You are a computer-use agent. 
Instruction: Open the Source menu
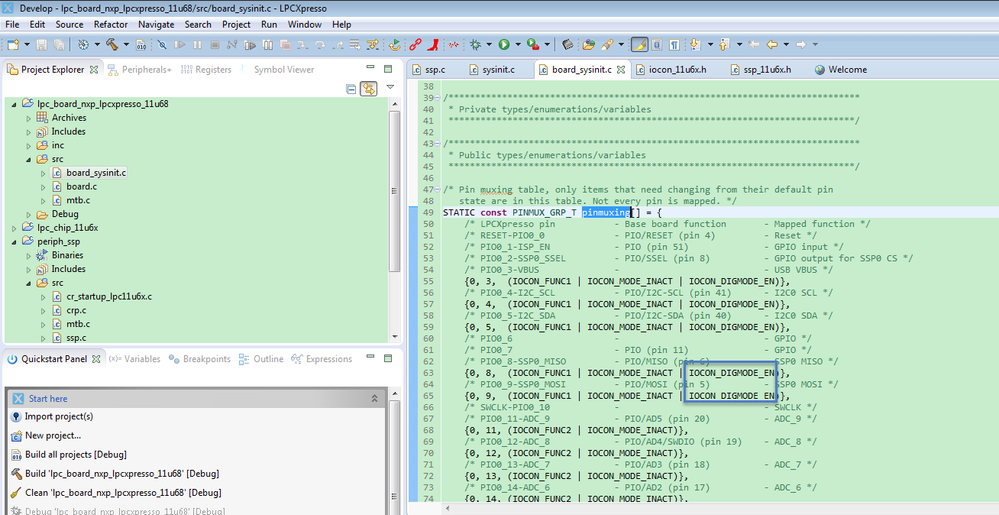tap(69, 24)
